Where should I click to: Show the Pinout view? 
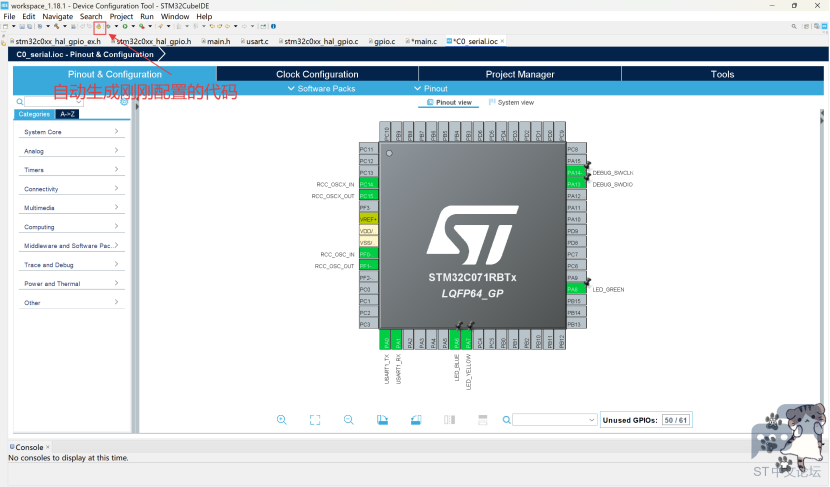click(449, 102)
